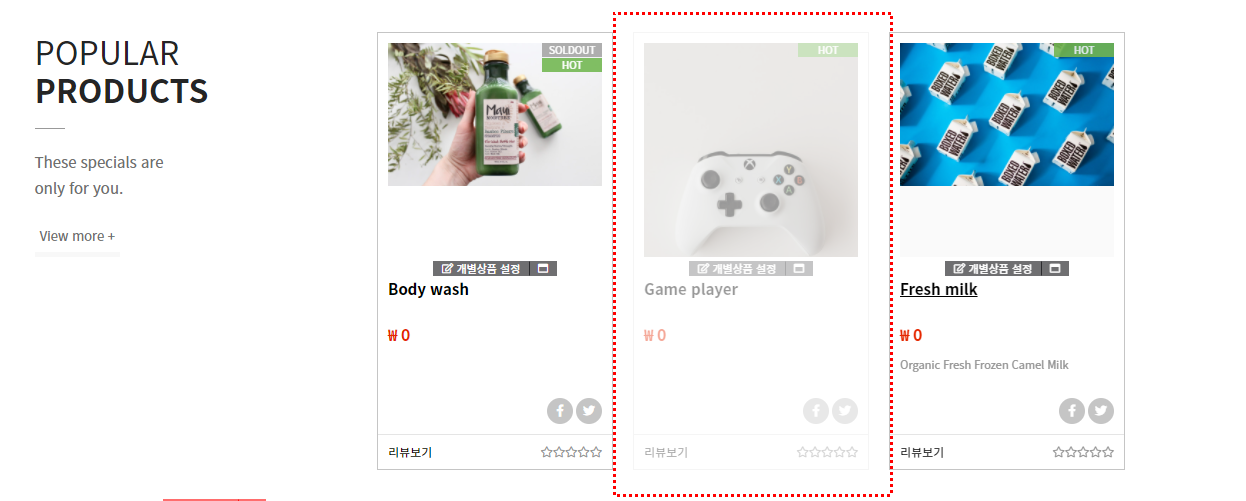This screenshot has width=1246, height=501.
Task: Open Fresh milk product title link
Action: point(938,289)
